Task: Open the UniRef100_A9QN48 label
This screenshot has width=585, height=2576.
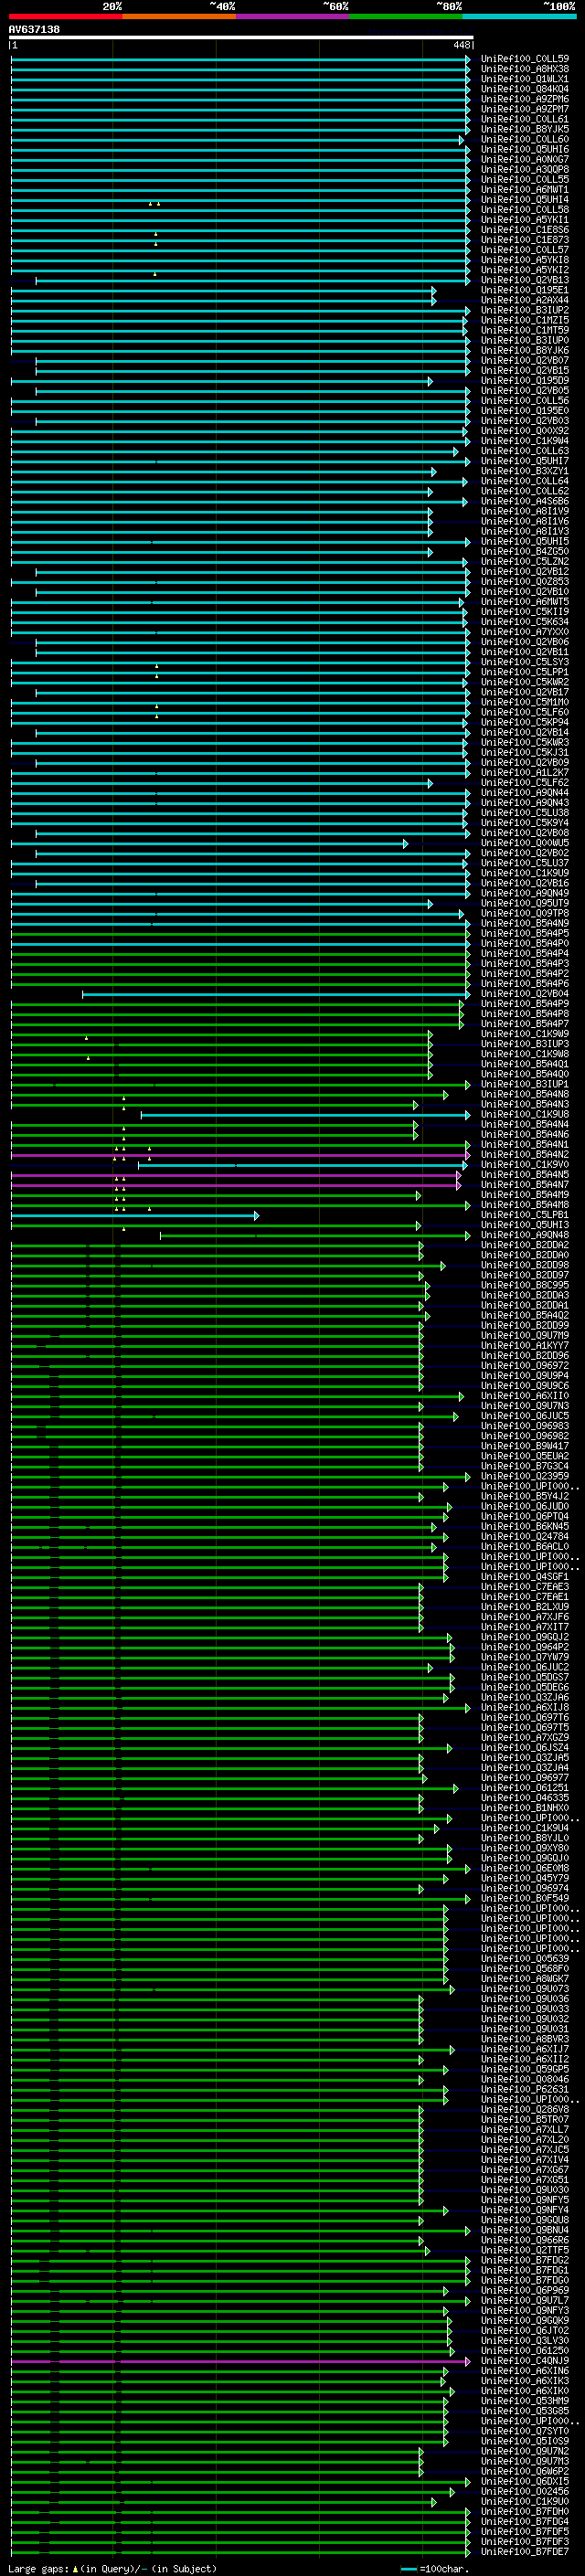Action: click(524, 1236)
